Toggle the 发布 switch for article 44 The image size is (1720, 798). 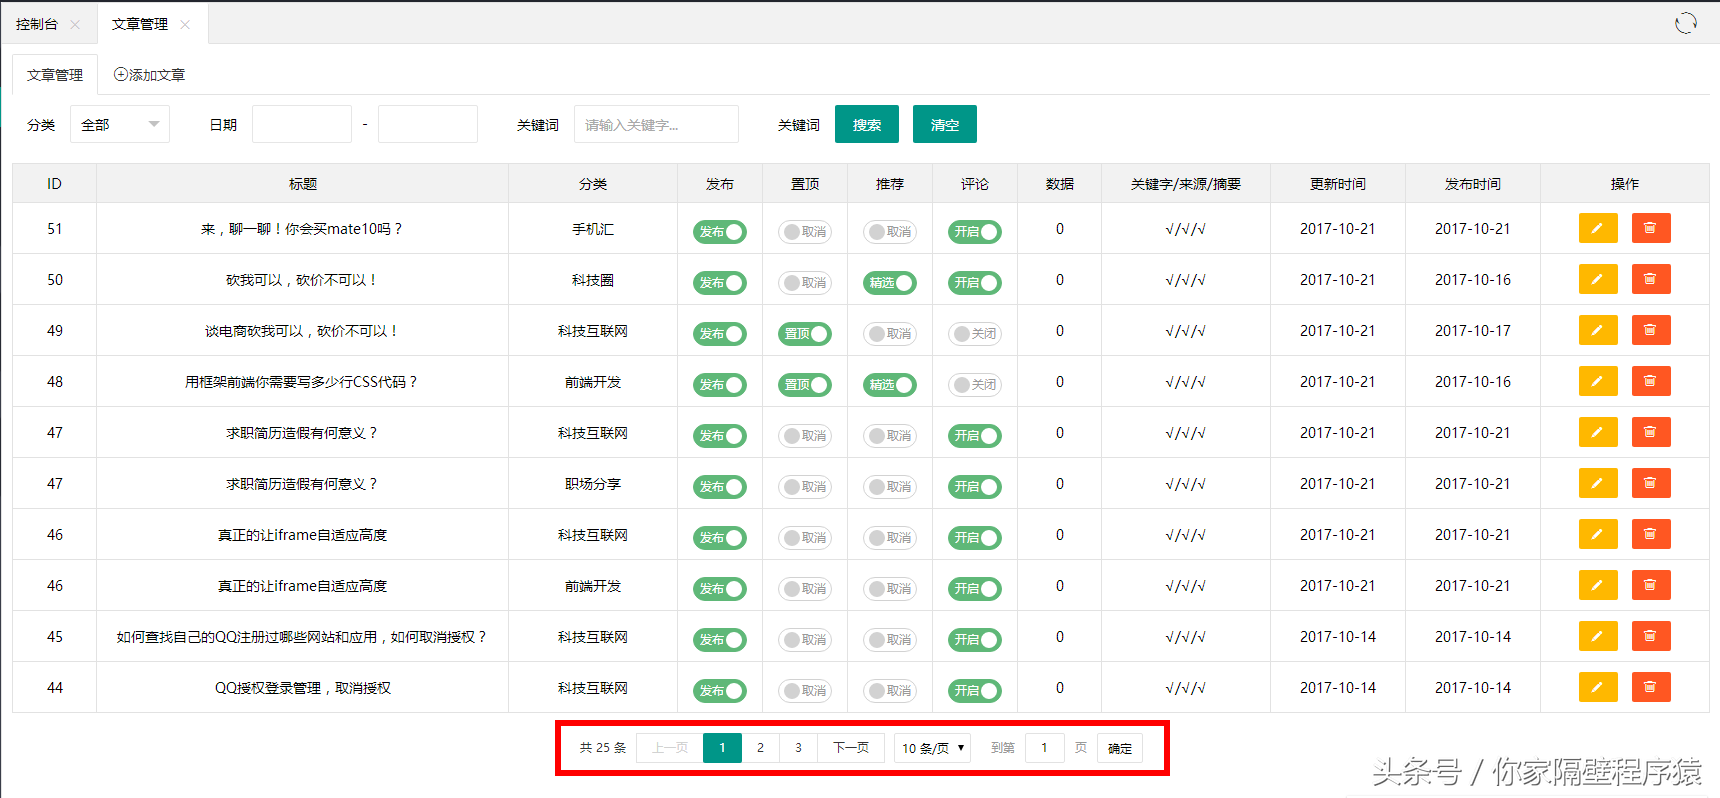click(x=720, y=691)
